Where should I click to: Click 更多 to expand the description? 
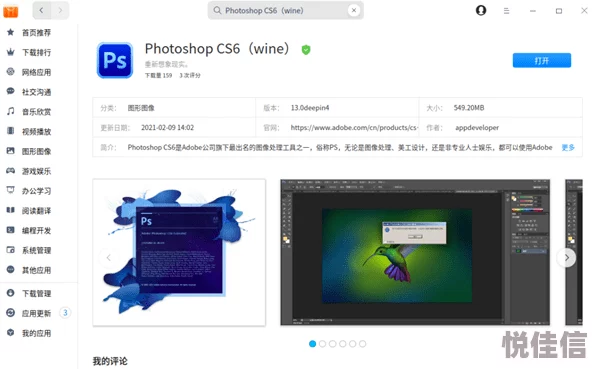pos(568,147)
